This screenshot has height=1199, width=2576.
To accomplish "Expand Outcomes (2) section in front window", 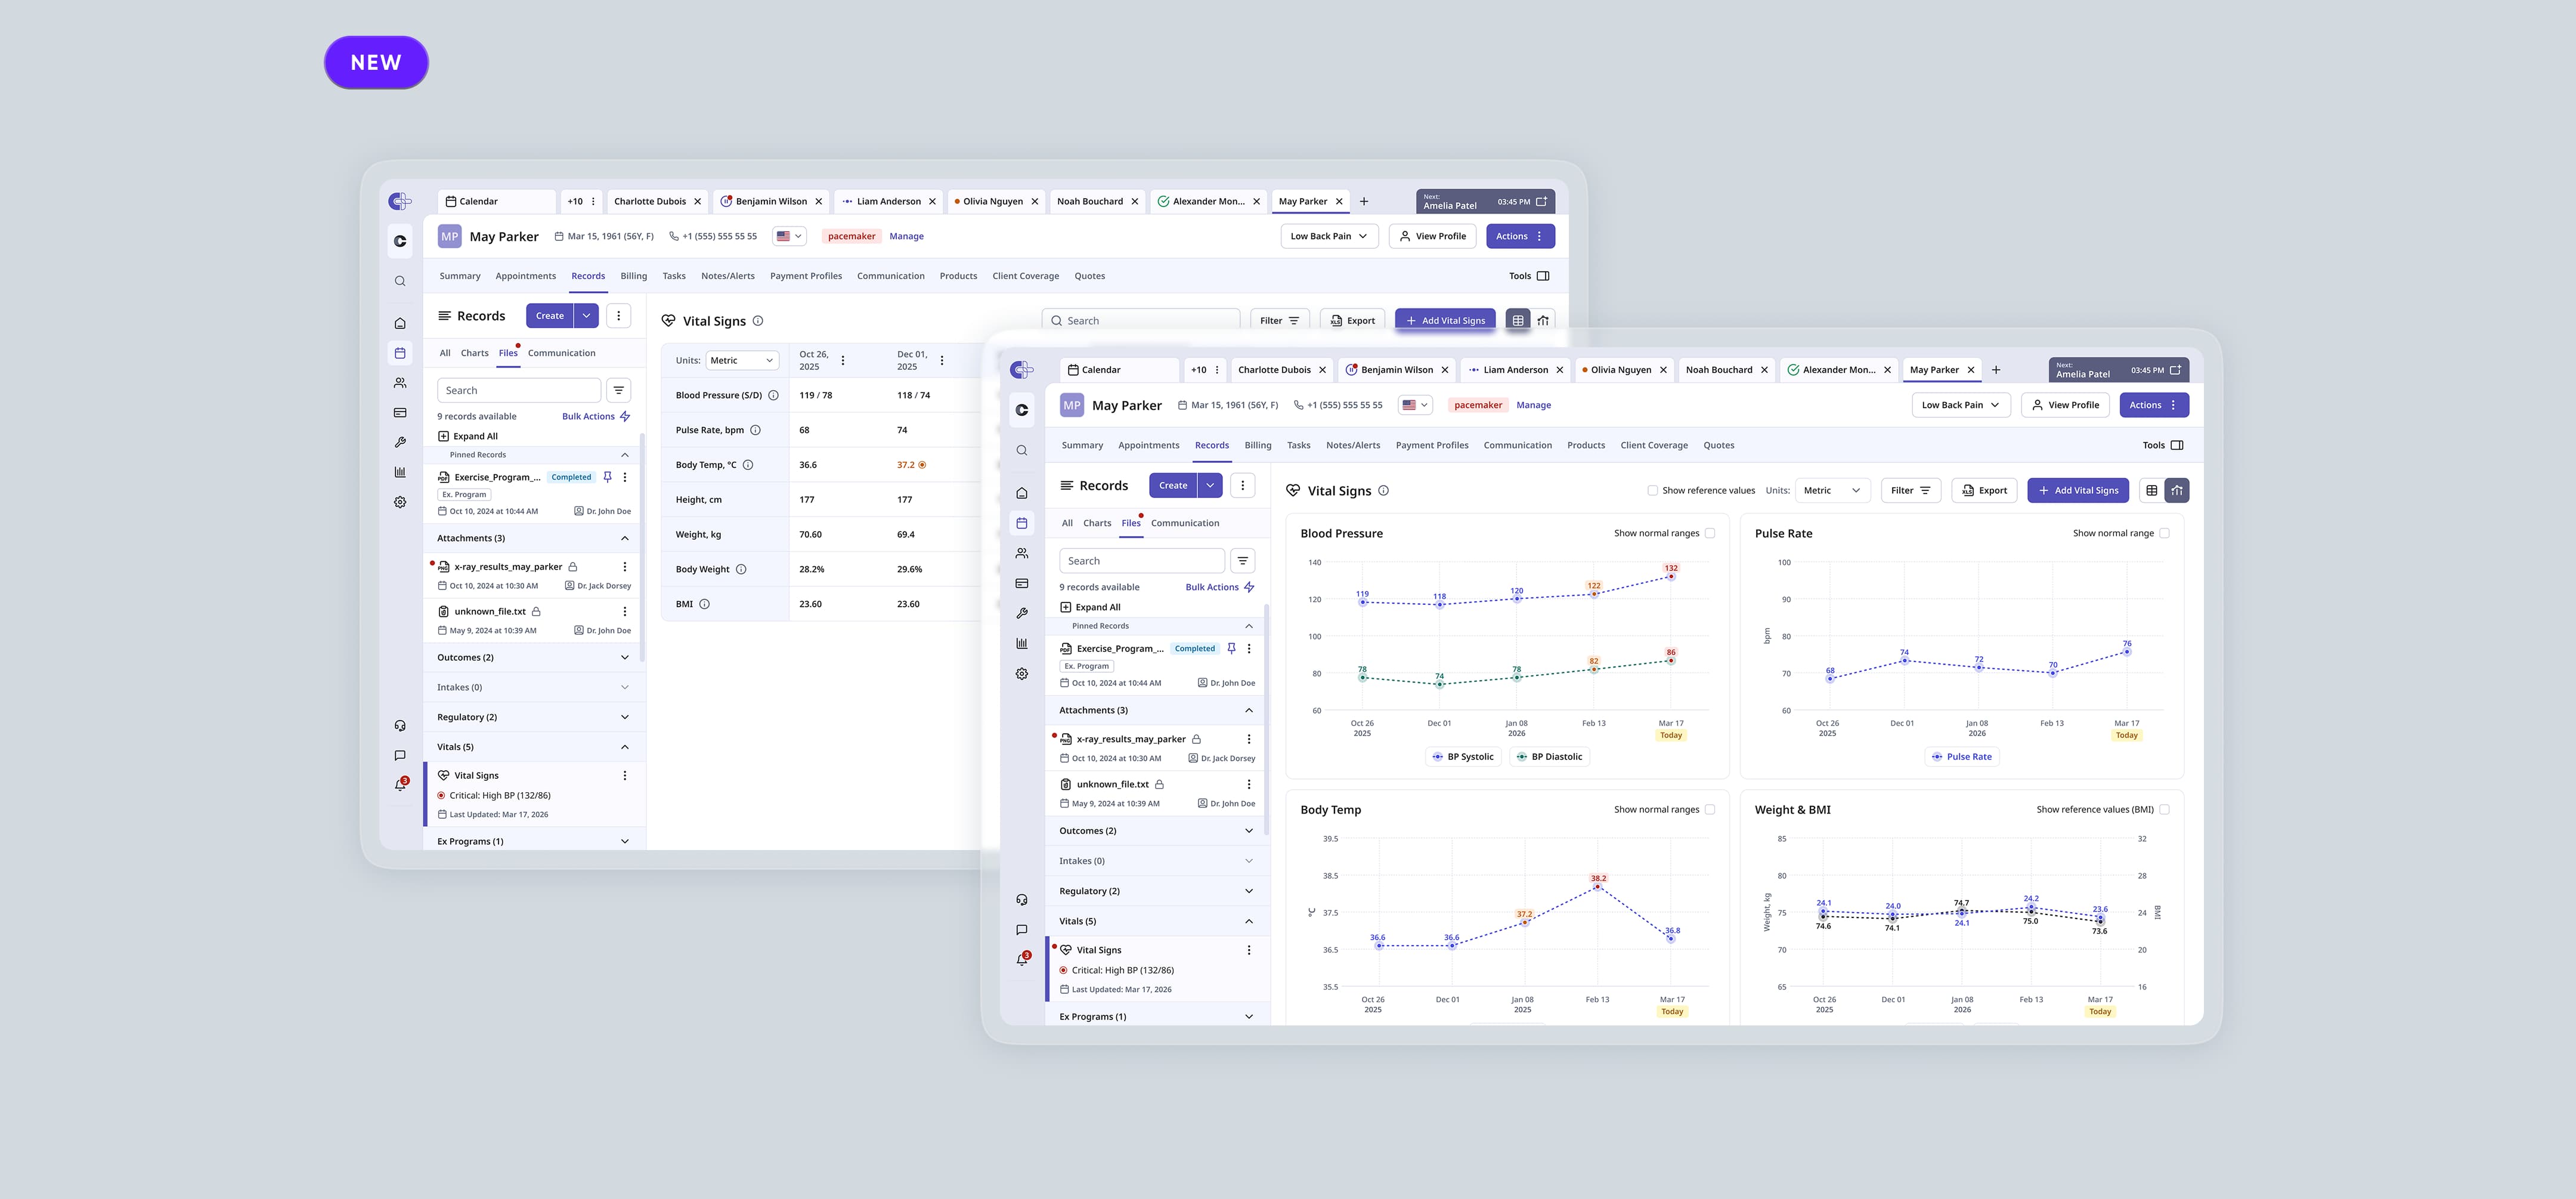I will tap(1248, 831).
